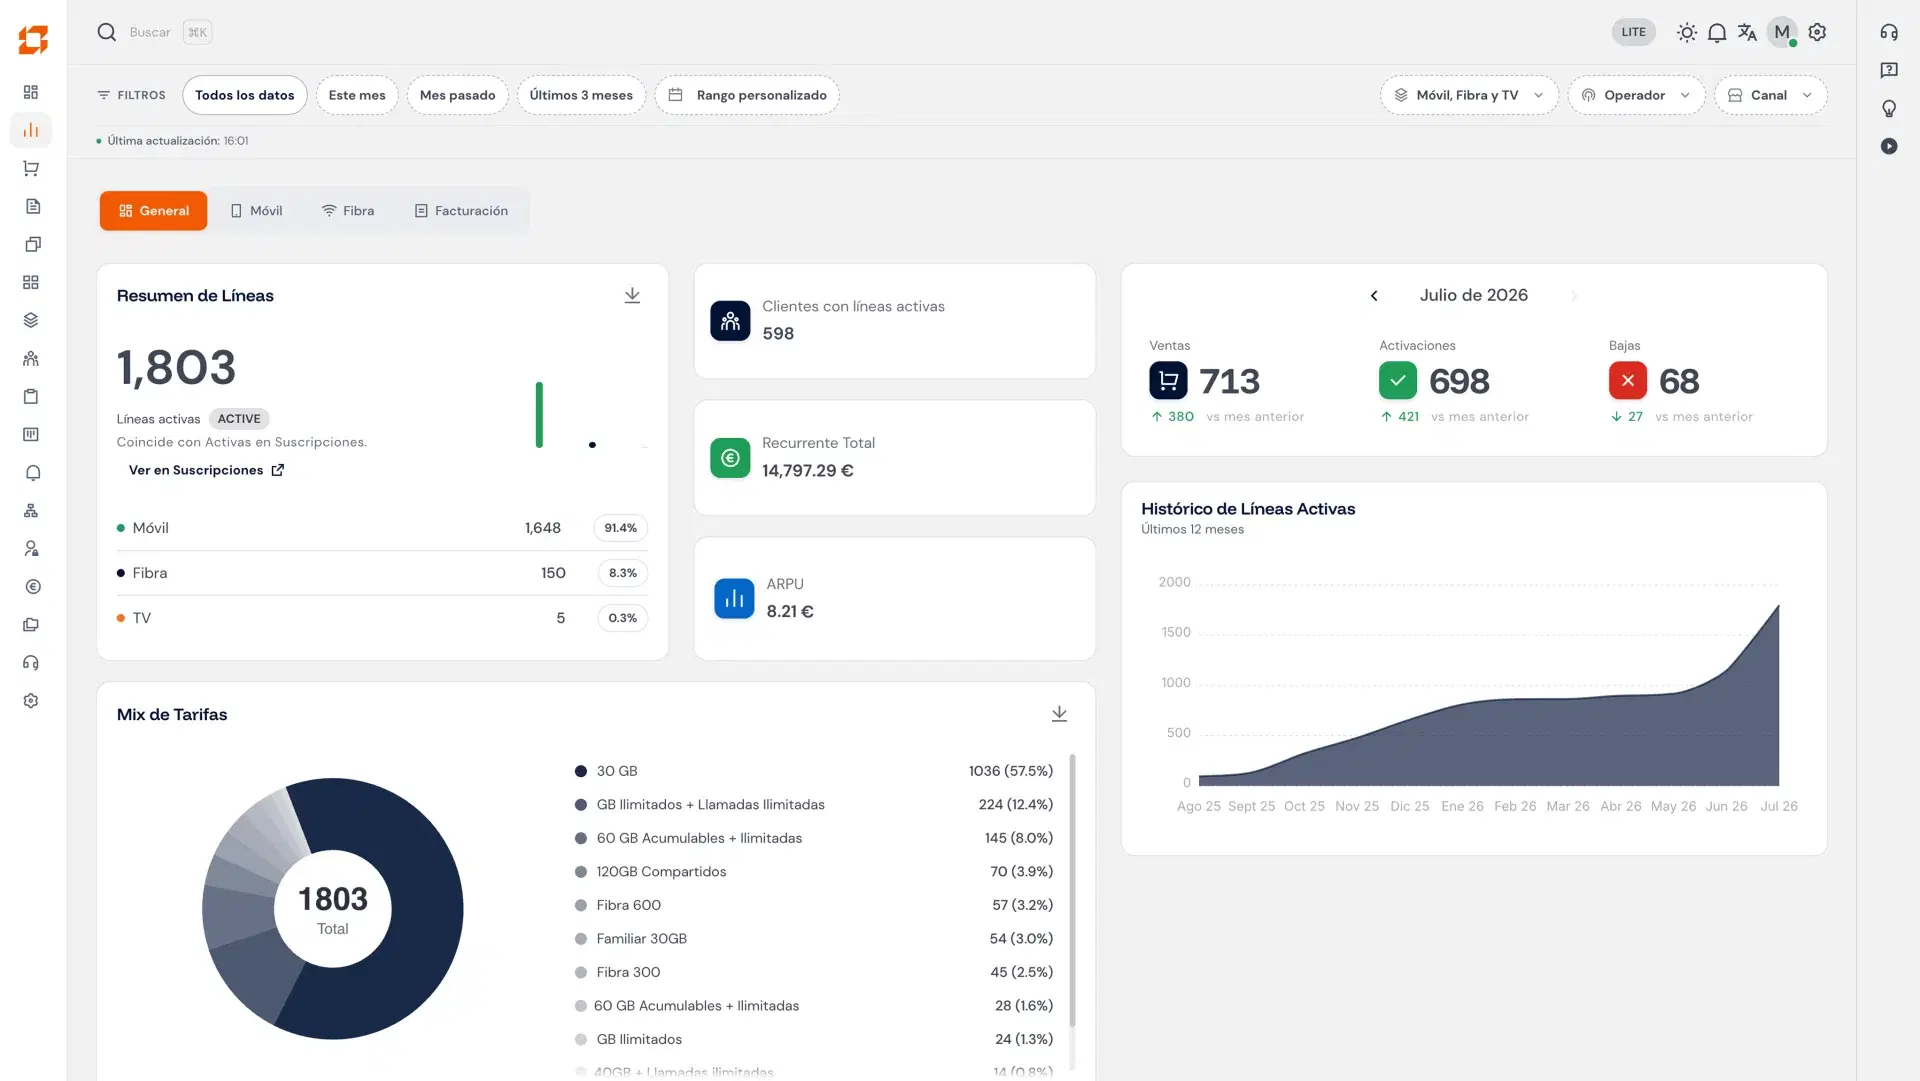Click the notification bell in top bar

coord(1717,33)
